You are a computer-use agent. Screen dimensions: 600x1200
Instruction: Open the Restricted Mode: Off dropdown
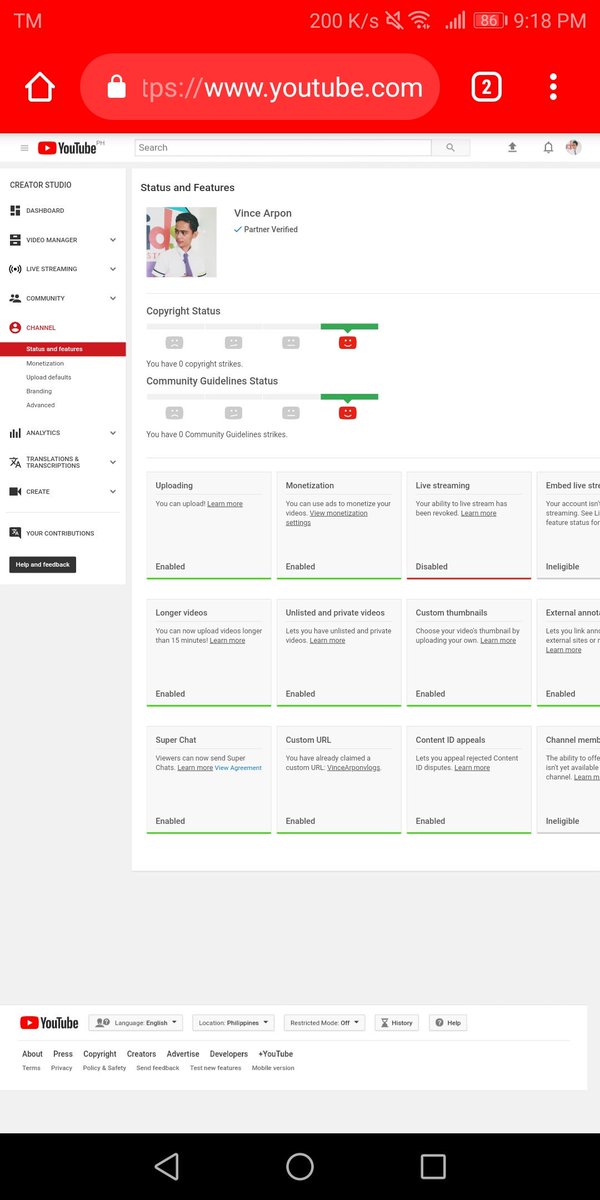coord(324,1023)
